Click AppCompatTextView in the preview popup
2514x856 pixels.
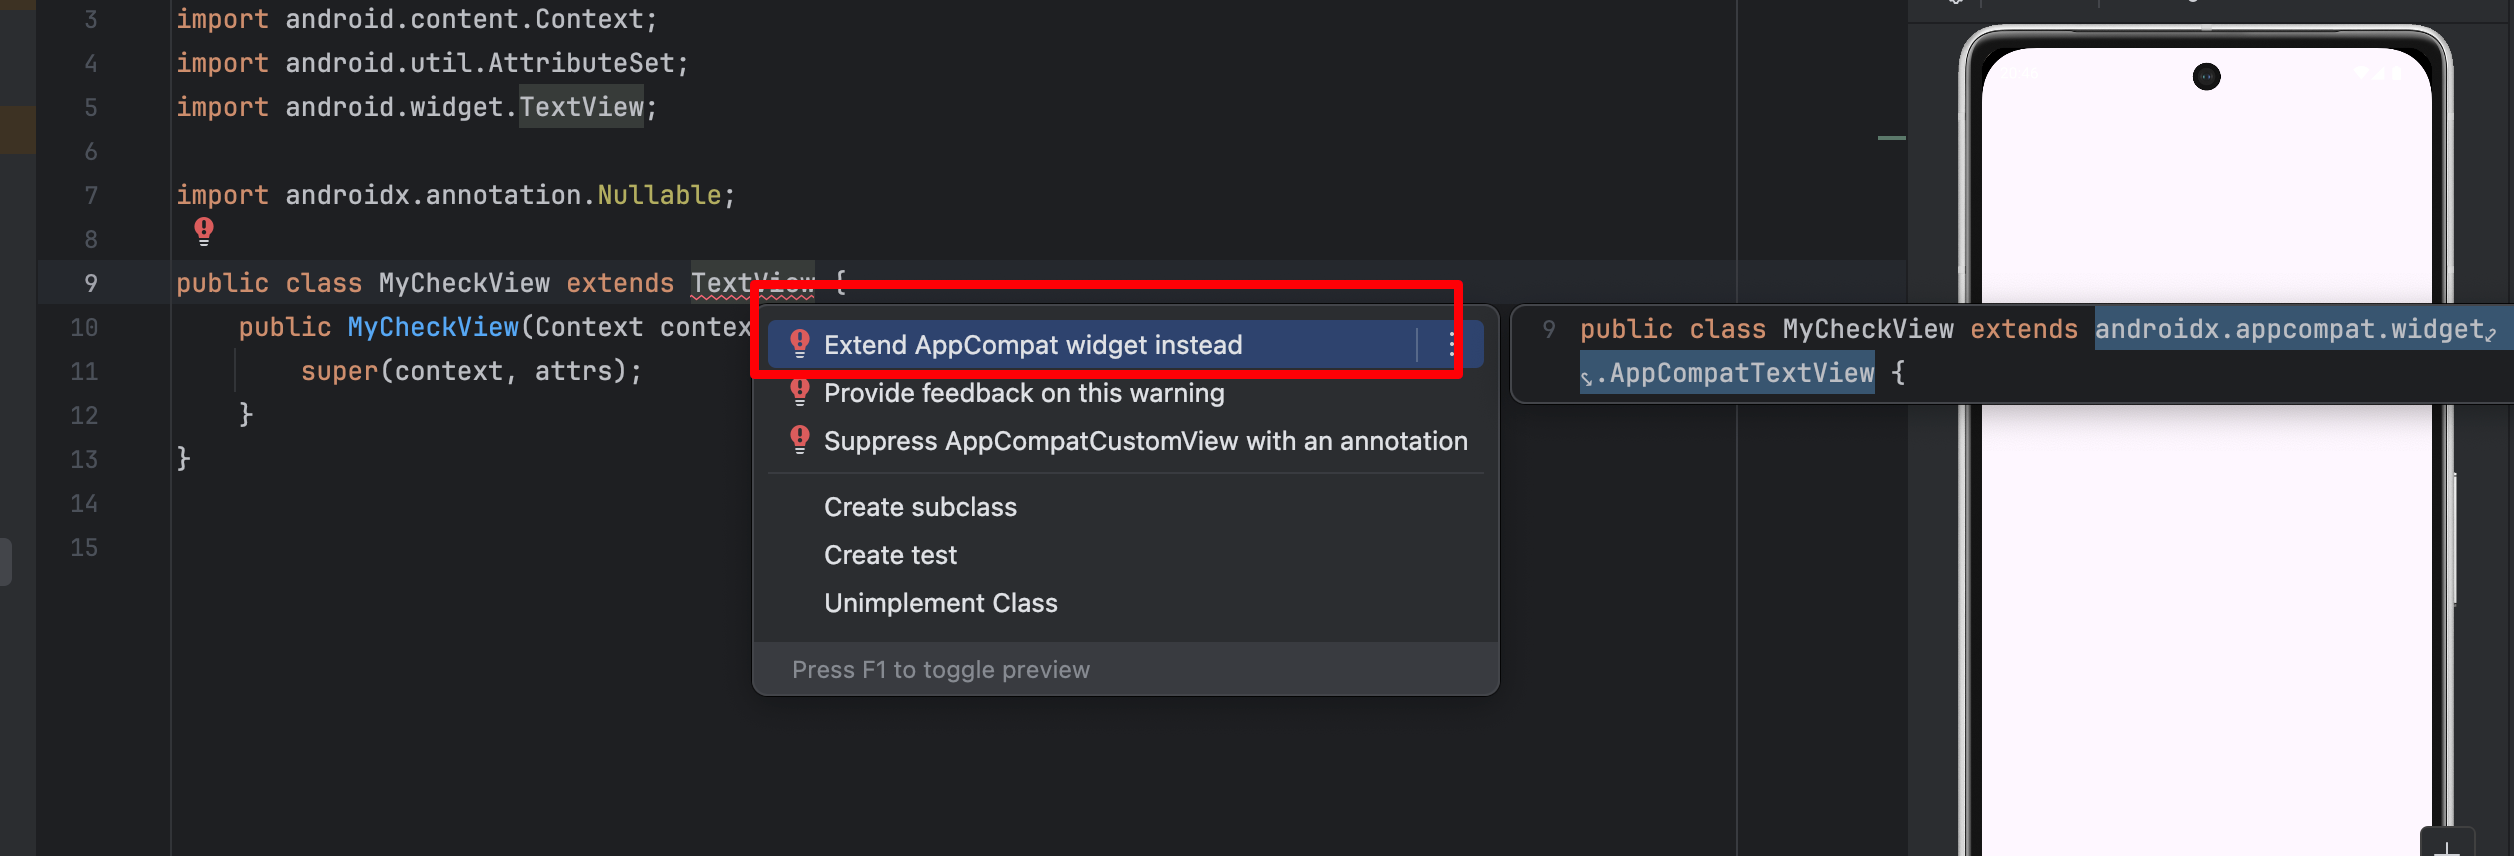coord(1741,373)
